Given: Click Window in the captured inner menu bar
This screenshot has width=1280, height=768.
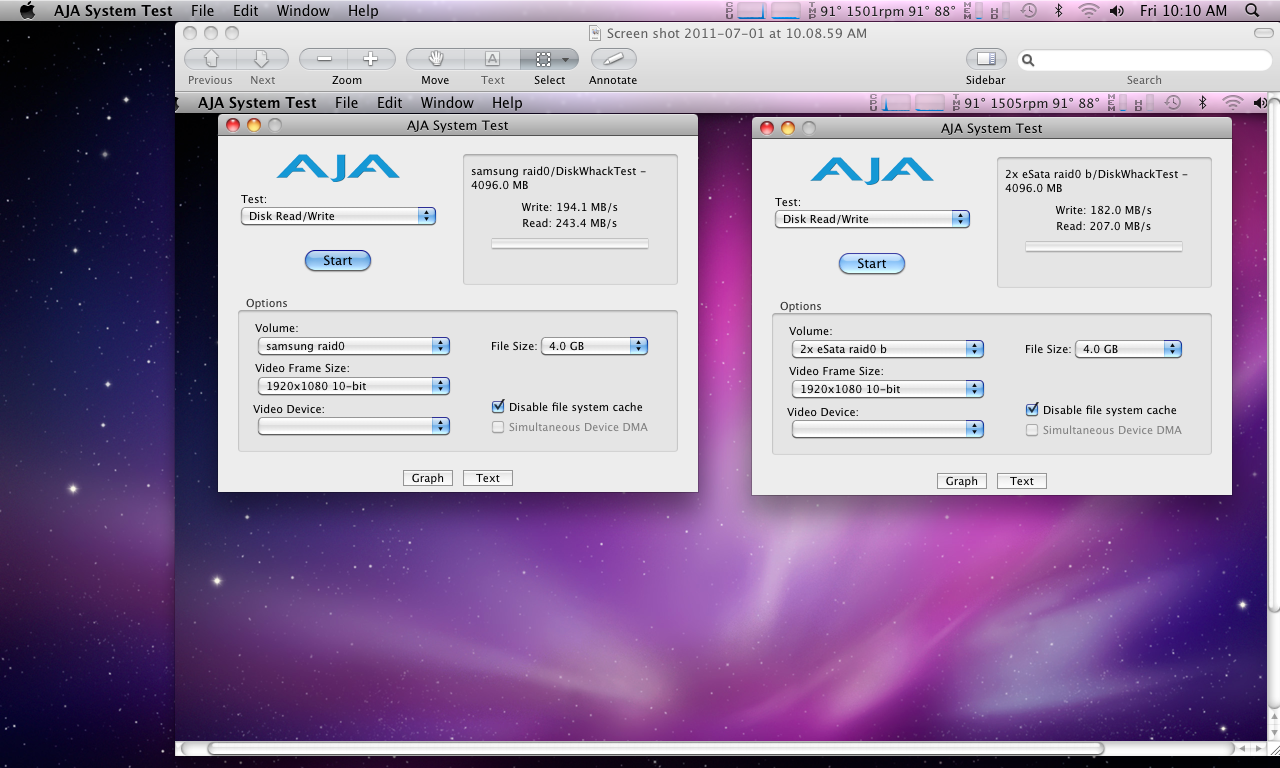Looking at the screenshot, I should pos(447,103).
